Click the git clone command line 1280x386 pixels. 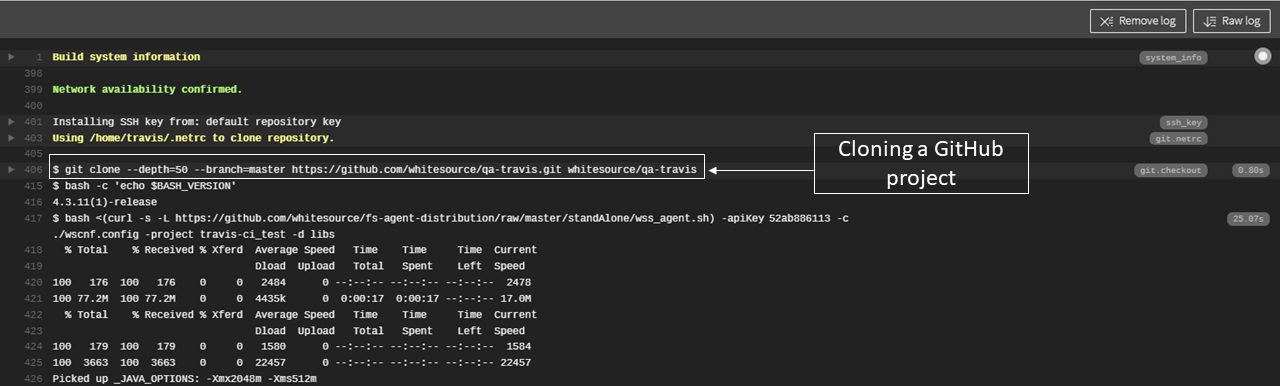pyautogui.click(x=377, y=170)
